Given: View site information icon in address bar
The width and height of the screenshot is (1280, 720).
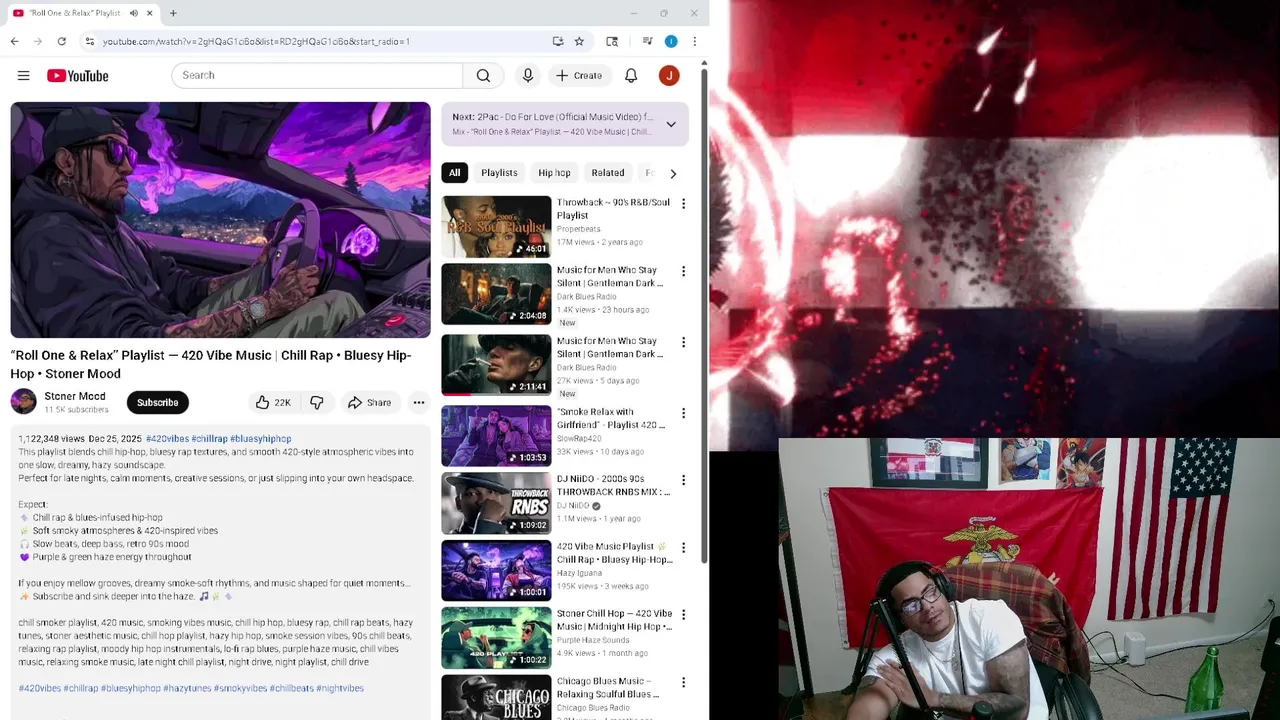Looking at the screenshot, I should click(89, 41).
